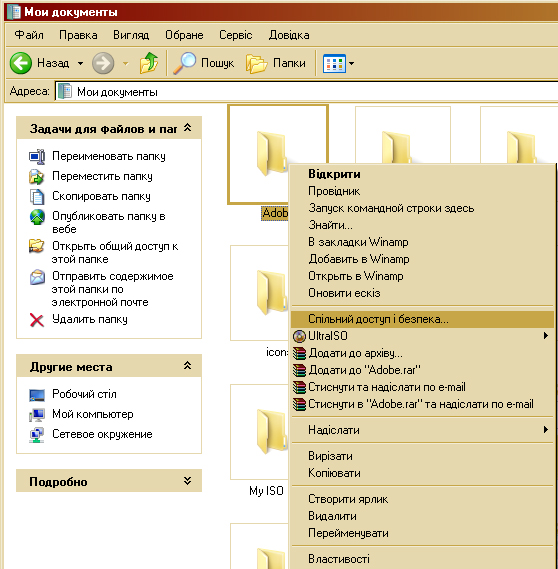The height and width of the screenshot is (569, 558).
Task: Choose Знайти... in the context menu
Action: pyautogui.click(x=423, y=225)
